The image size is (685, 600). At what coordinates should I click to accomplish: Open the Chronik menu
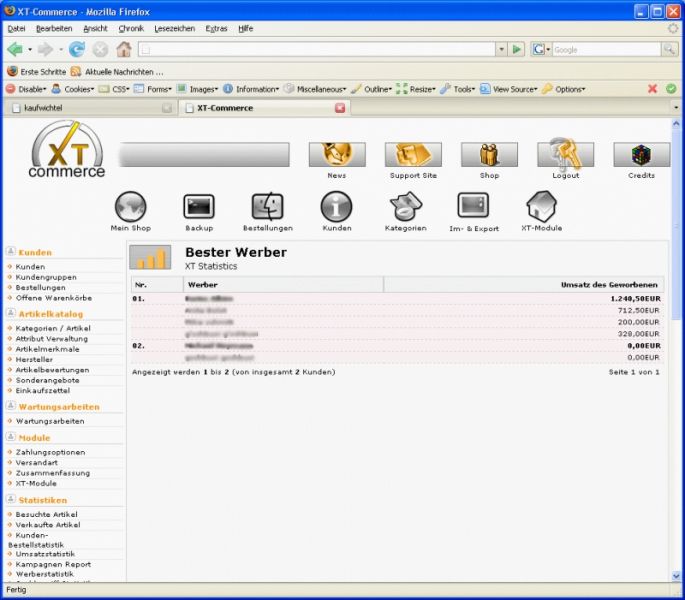[131, 28]
